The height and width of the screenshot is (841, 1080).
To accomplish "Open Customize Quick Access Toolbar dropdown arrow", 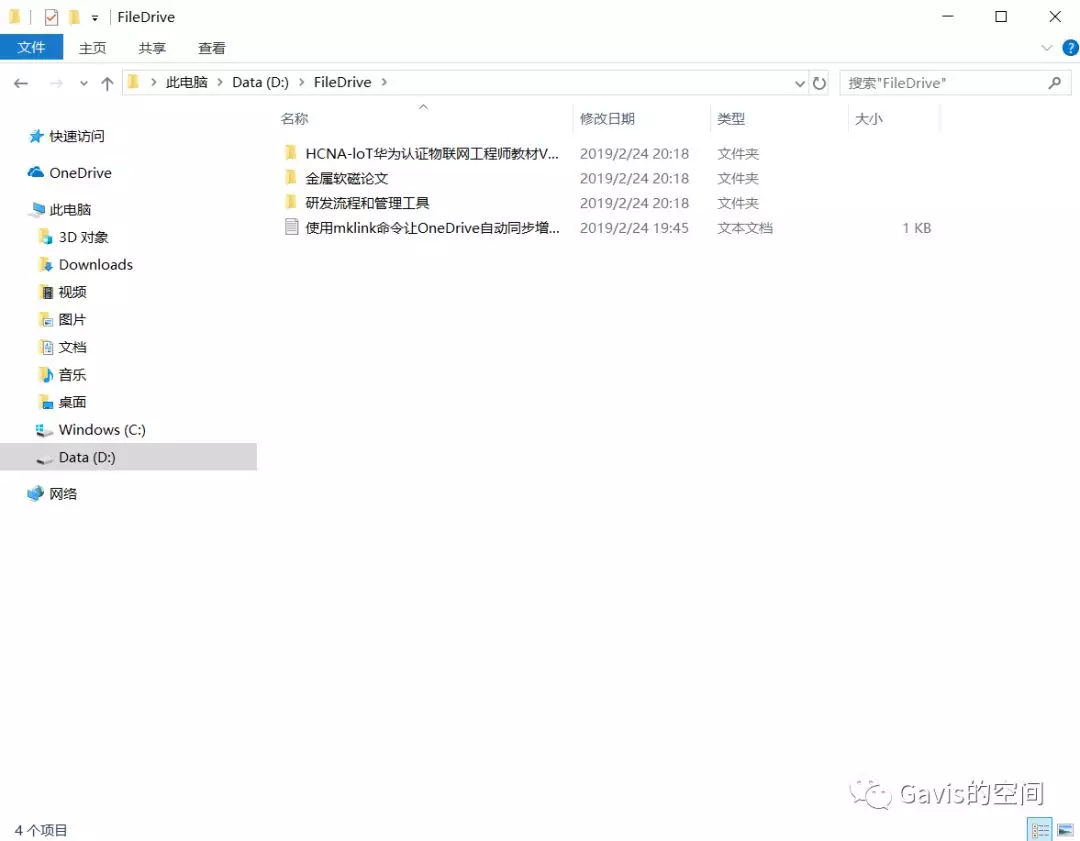I will 94,18.
